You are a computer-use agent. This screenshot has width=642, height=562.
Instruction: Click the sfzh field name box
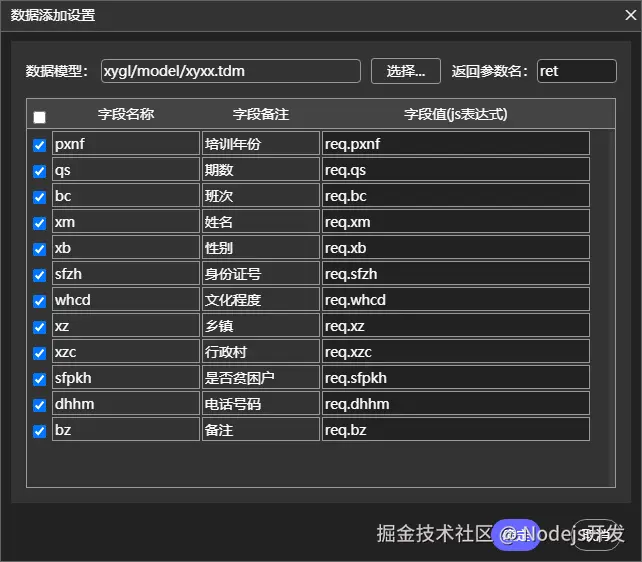126,273
